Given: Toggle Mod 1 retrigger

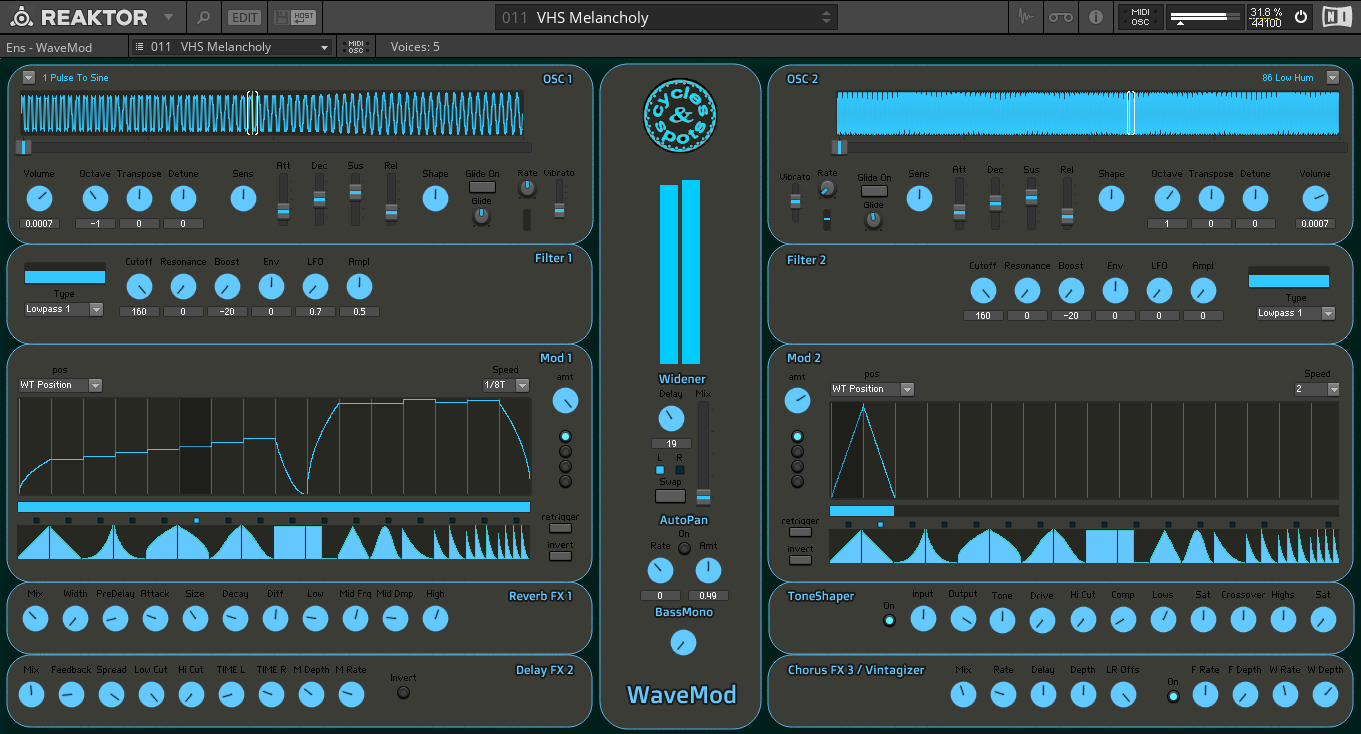Looking at the screenshot, I should 560,528.
